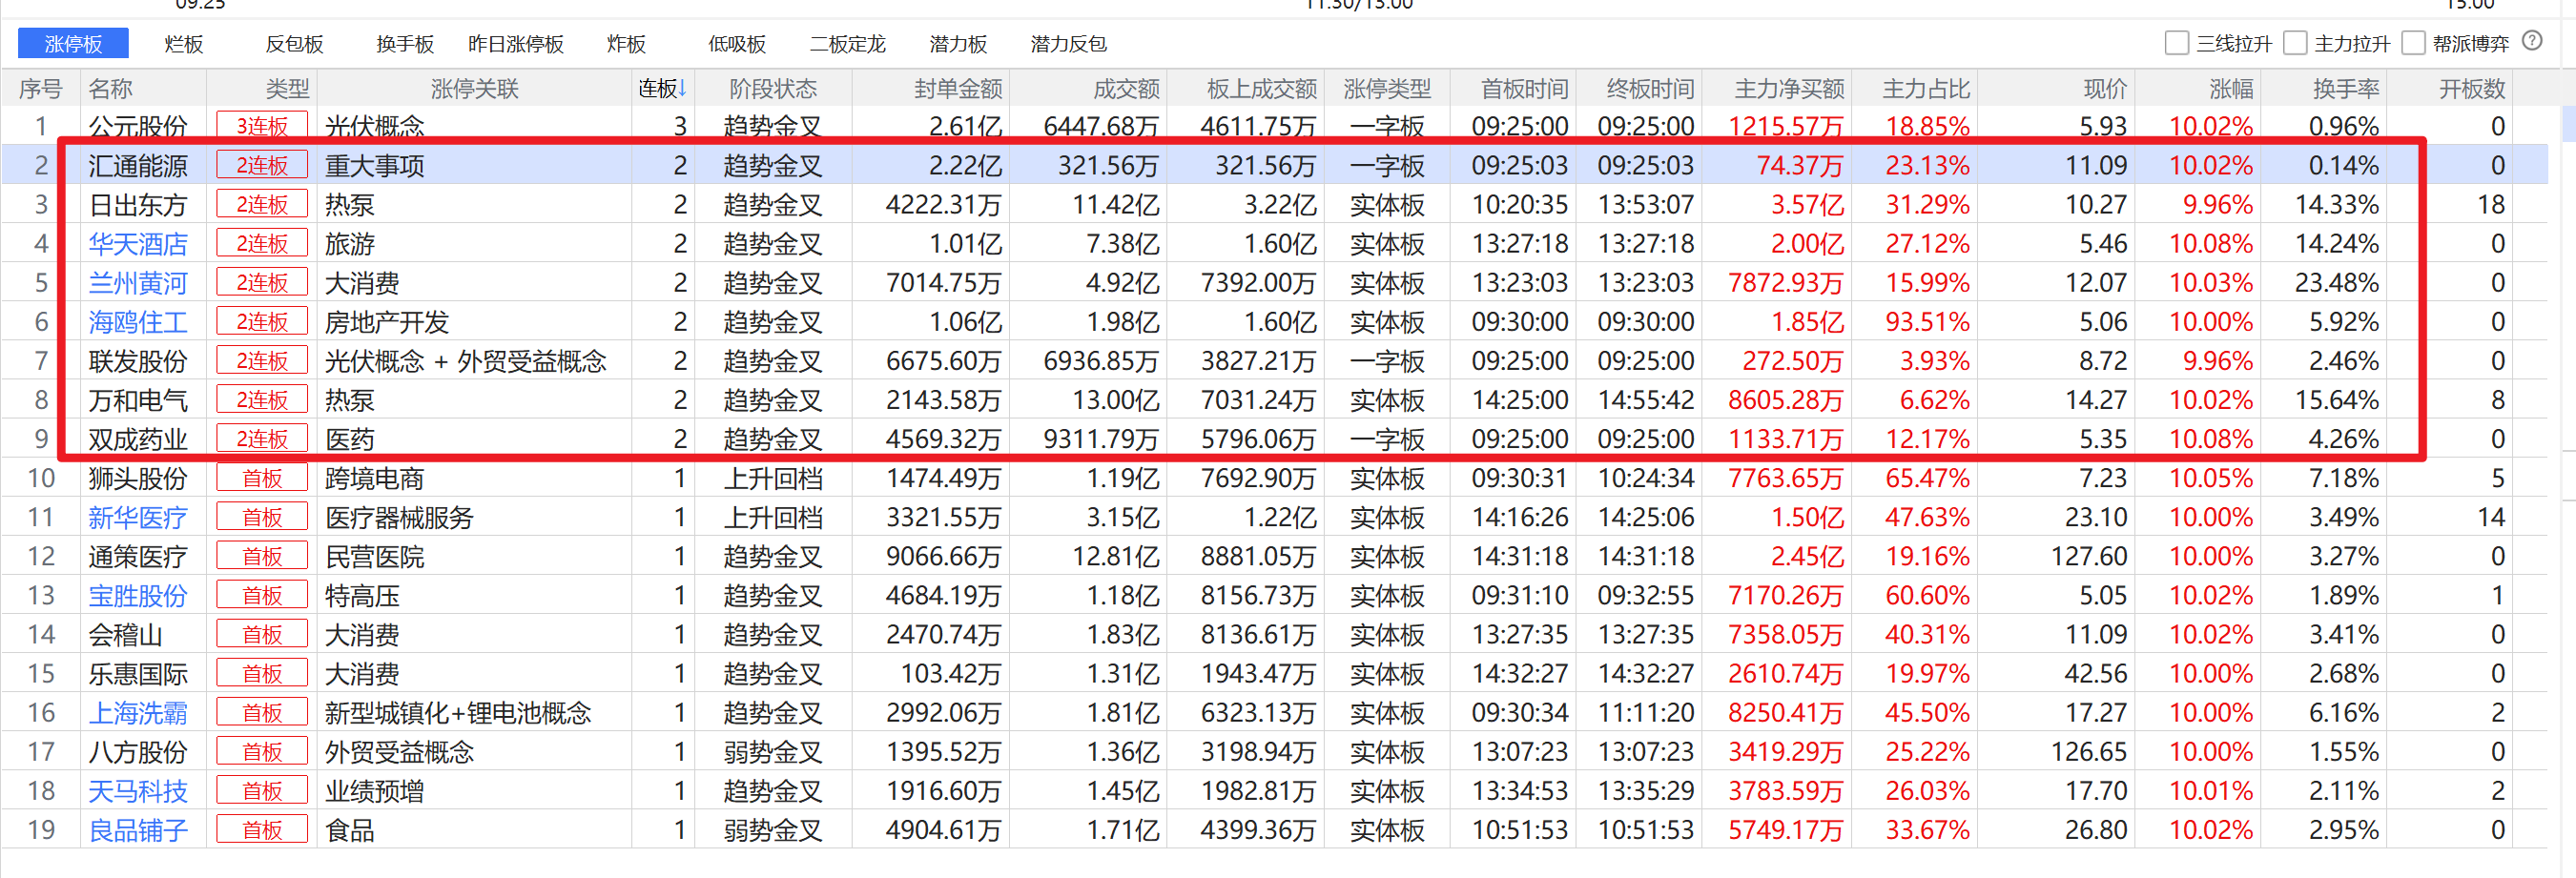Open the help question mark icon
The height and width of the screenshot is (878, 2576).
[x=2532, y=41]
